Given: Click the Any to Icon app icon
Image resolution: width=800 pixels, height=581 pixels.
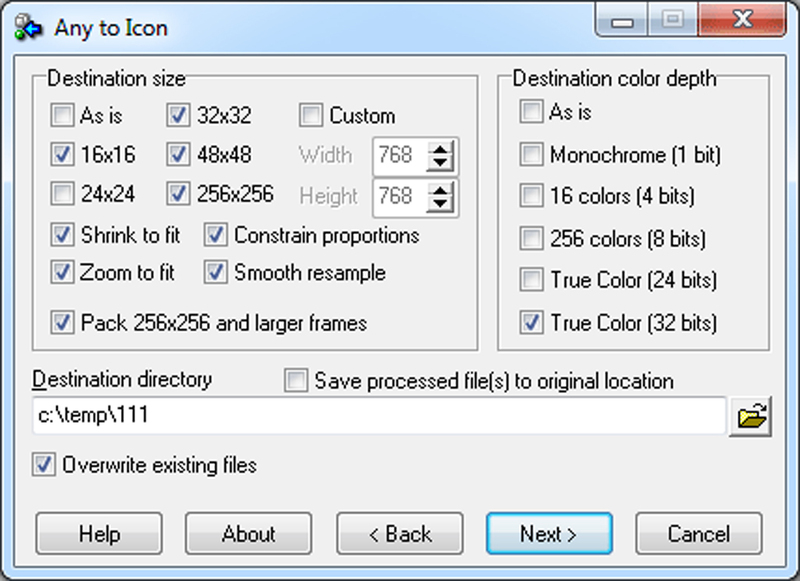Looking at the screenshot, I should [28, 28].
